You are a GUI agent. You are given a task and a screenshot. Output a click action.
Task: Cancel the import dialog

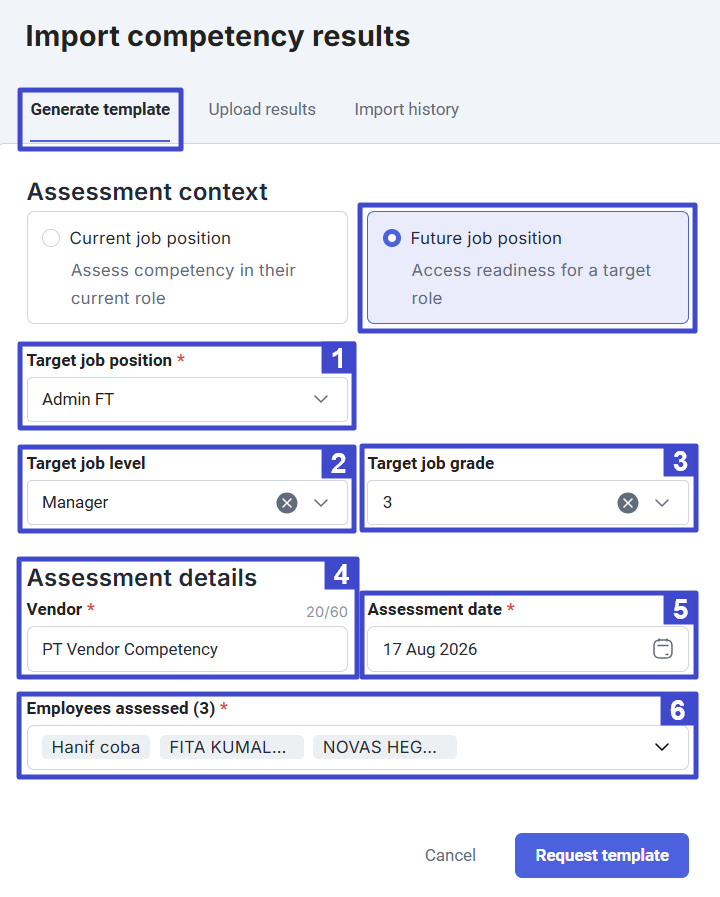pos(450,855)
